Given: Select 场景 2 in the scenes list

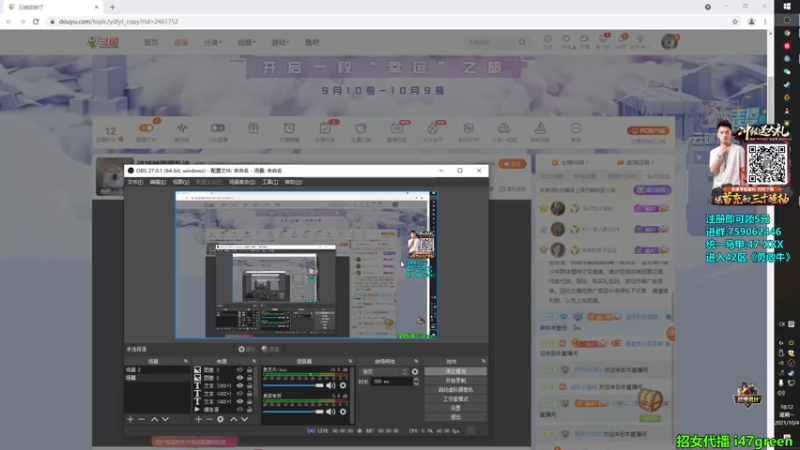Looking at the screenshot, I should [157, 370].
